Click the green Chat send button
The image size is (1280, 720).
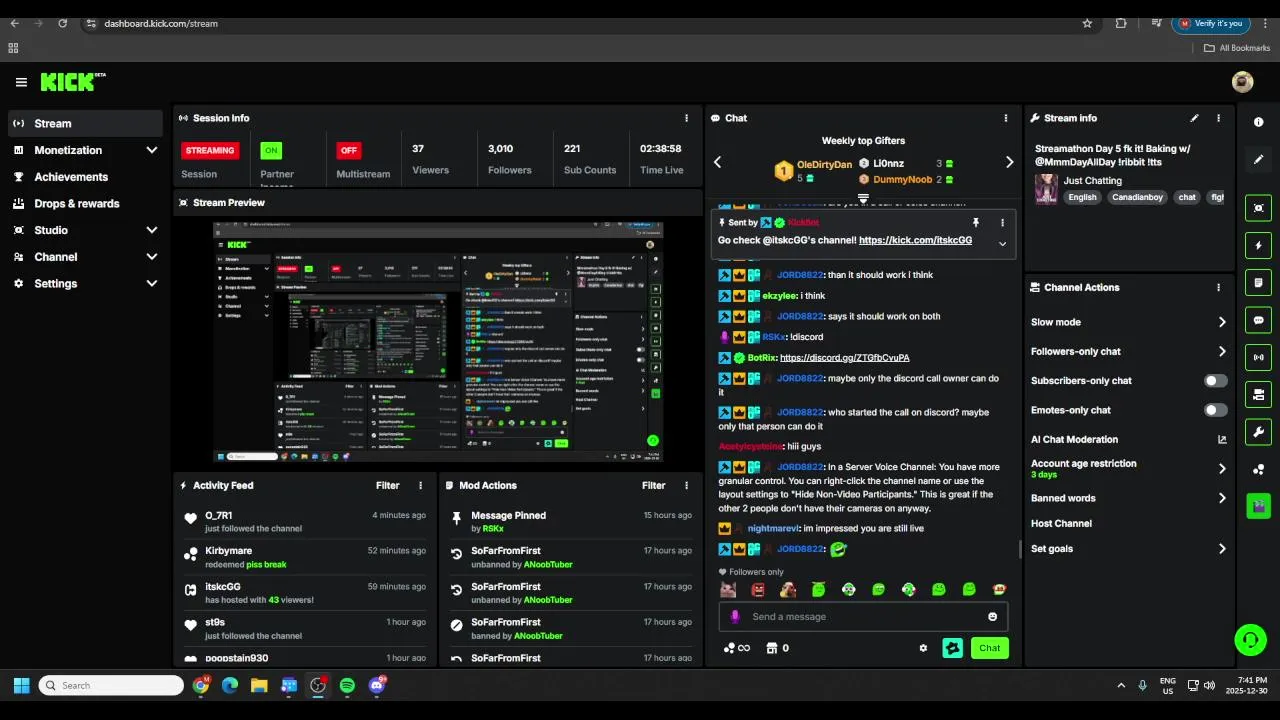[990, 648]
